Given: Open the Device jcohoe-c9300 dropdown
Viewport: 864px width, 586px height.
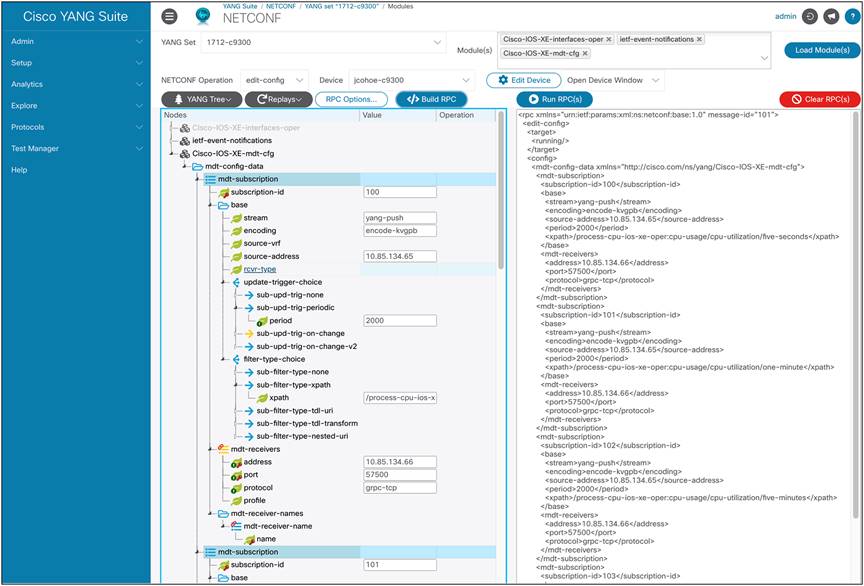Looking at the screenshot, I should [x=411, y=80].
